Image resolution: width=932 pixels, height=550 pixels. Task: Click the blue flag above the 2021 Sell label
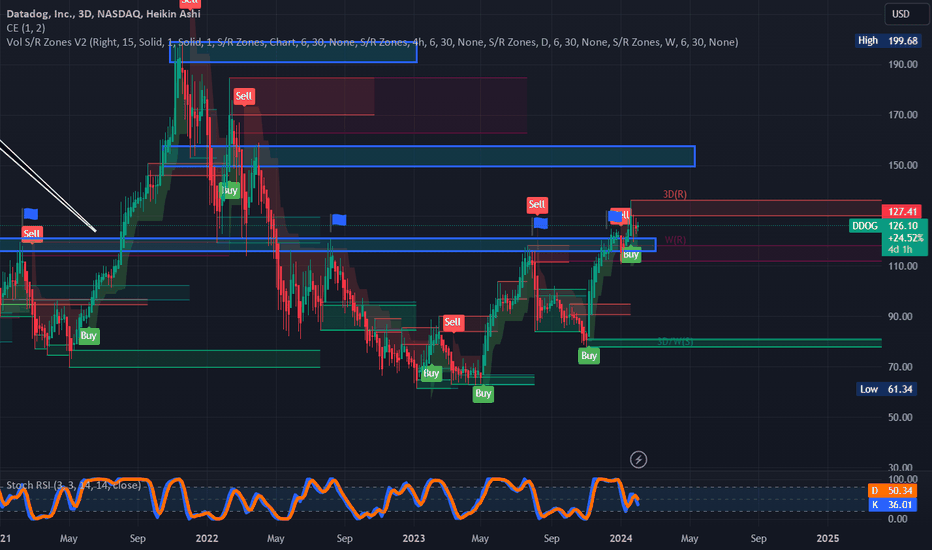point(30,214)
